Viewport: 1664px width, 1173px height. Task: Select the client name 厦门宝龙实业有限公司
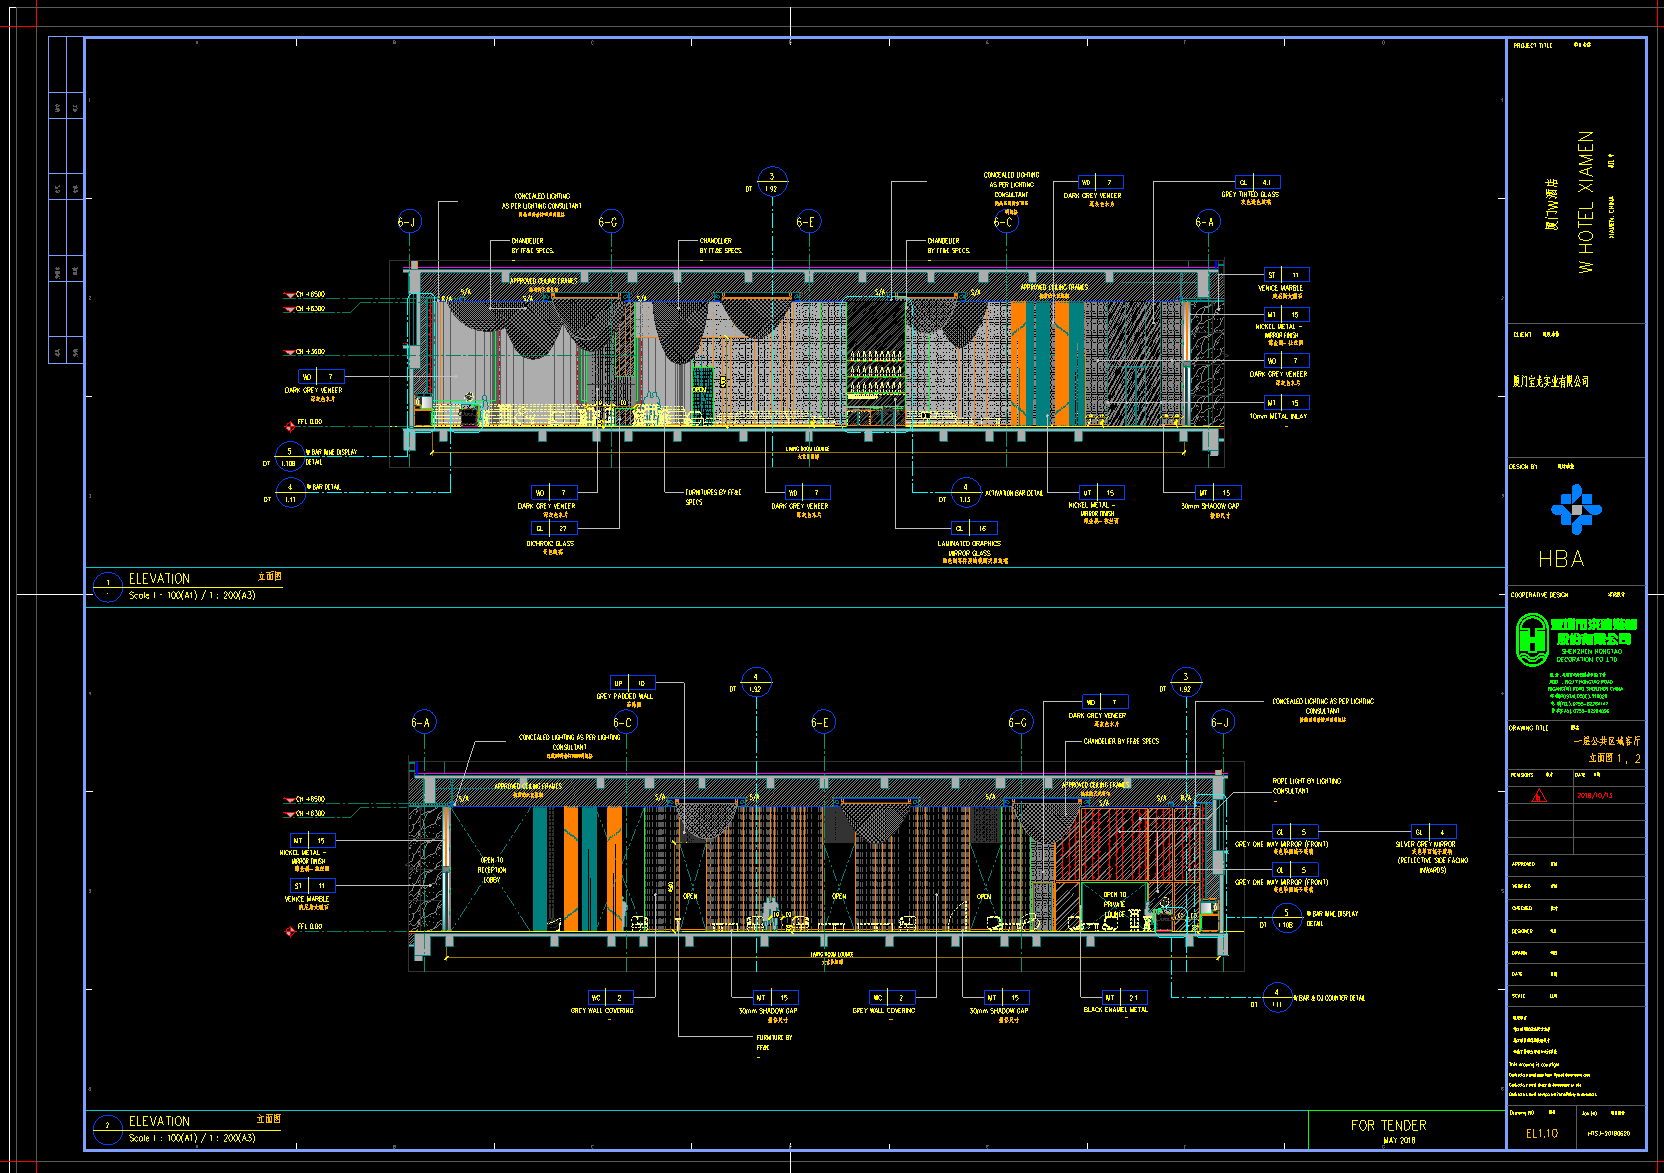point(1551,381)
